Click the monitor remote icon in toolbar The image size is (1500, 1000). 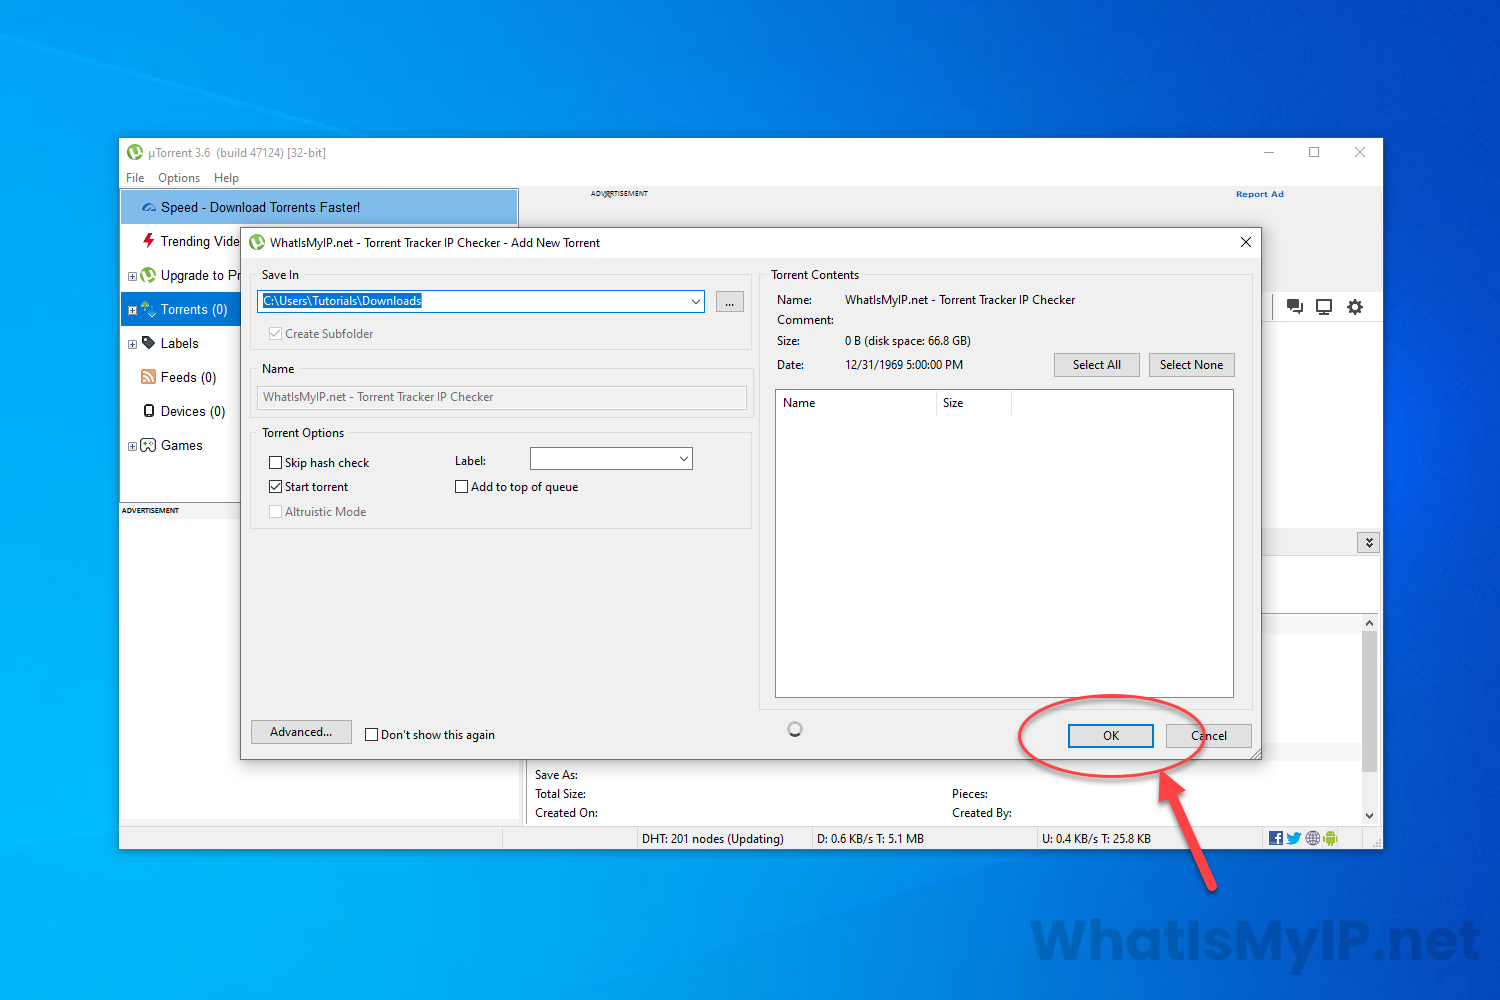(x=1324, y=307)
